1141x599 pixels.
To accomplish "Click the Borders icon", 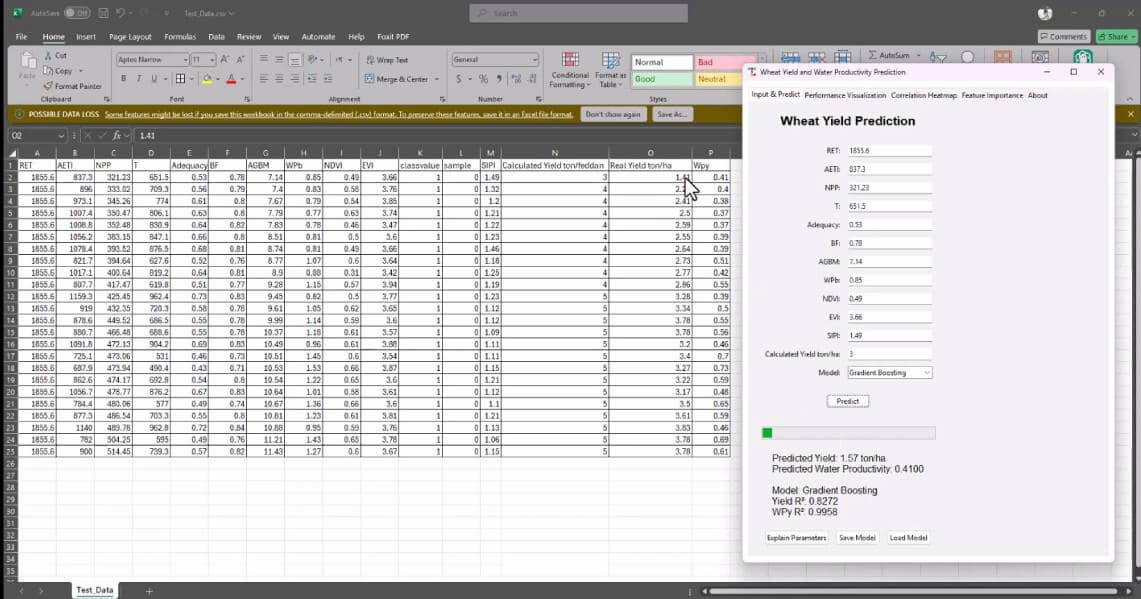I will click(180, 79).
